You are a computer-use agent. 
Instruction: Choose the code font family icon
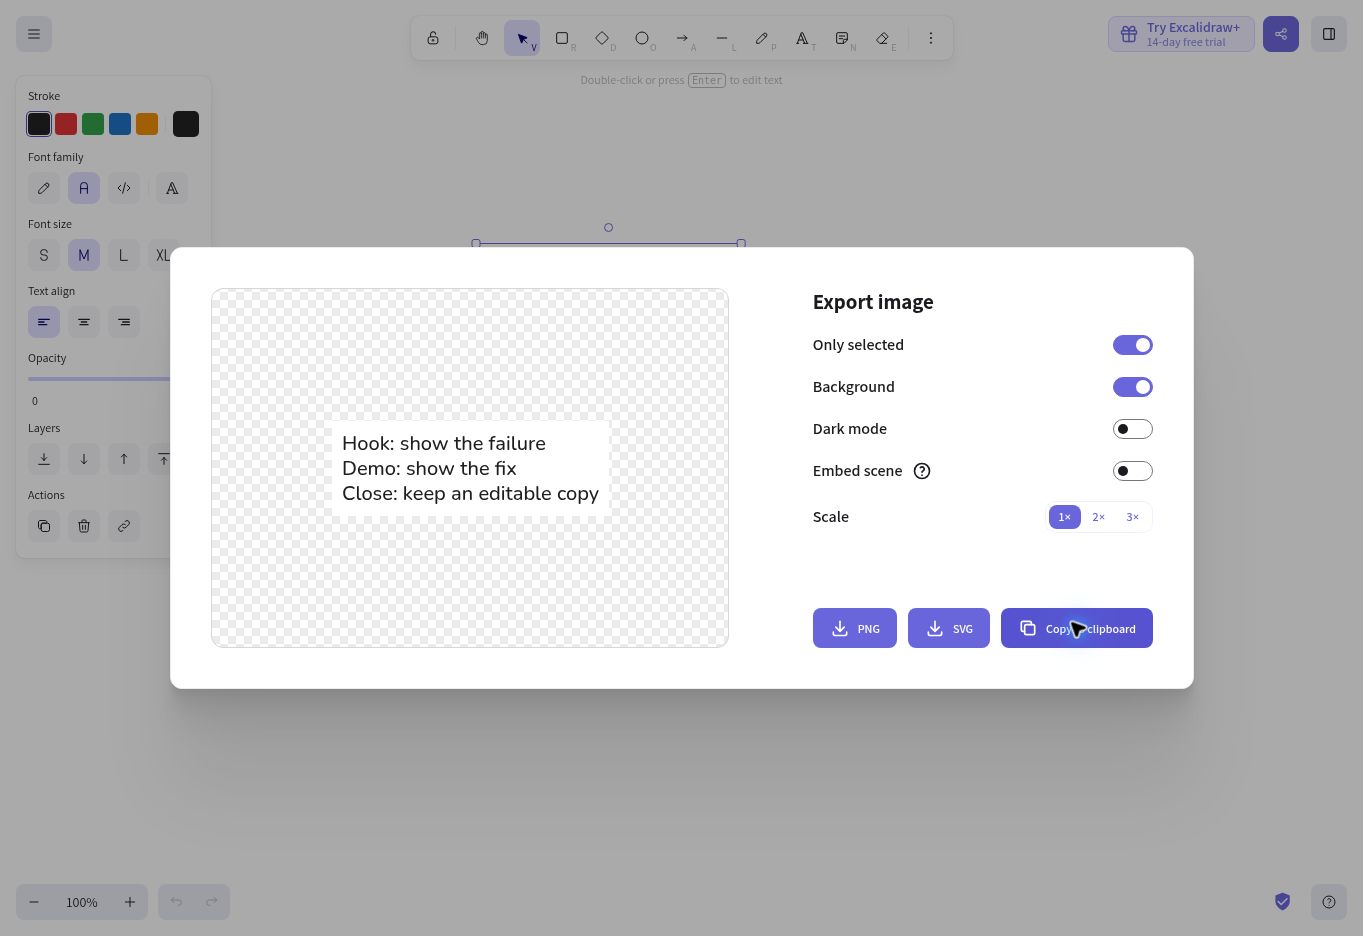[124, 188]
